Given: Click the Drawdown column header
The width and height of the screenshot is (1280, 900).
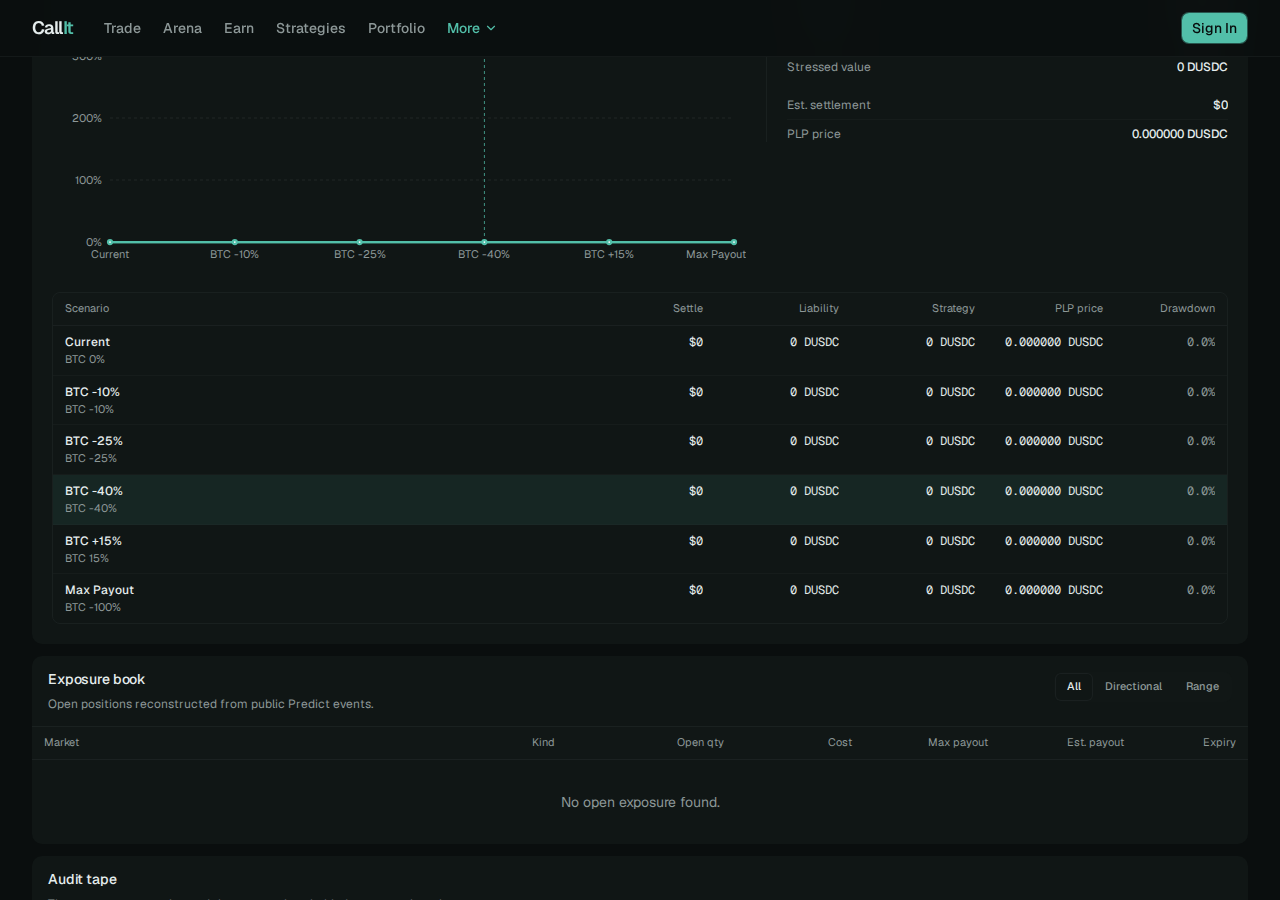Looking at the screenshot, I should 1187,308.
